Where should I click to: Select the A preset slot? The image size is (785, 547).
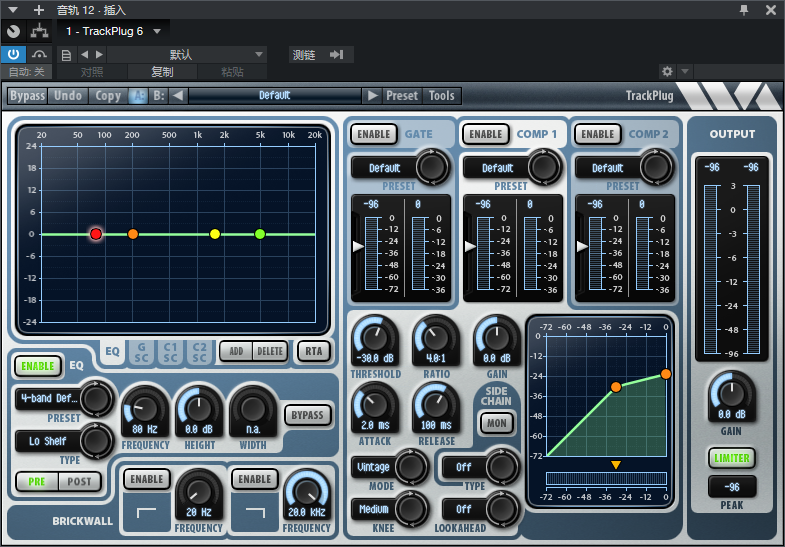[x=138, y=96]
